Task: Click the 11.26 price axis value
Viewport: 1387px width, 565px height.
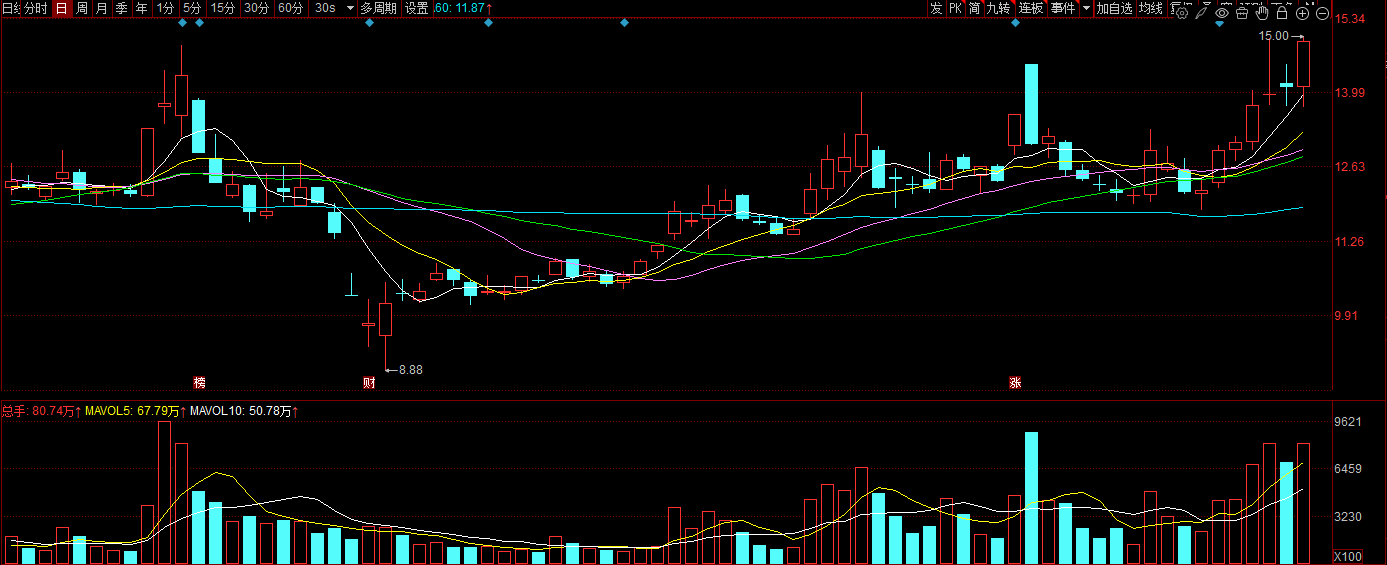Action: [1351, 241]
